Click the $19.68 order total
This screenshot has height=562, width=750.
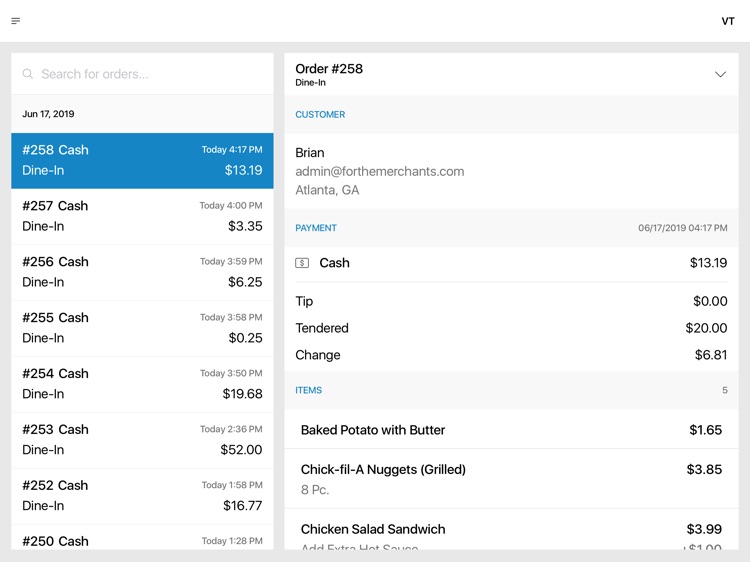[243, 394]
